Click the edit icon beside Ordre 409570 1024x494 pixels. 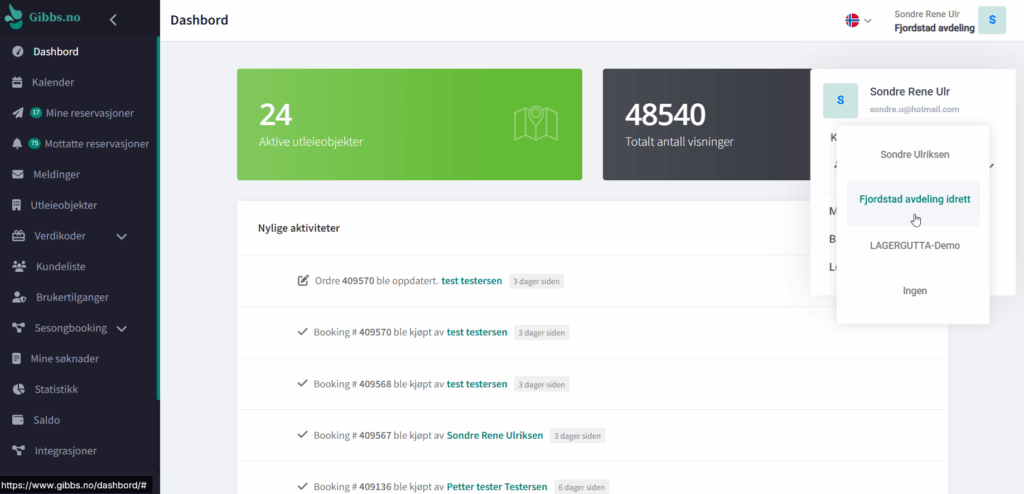point(303,281)
